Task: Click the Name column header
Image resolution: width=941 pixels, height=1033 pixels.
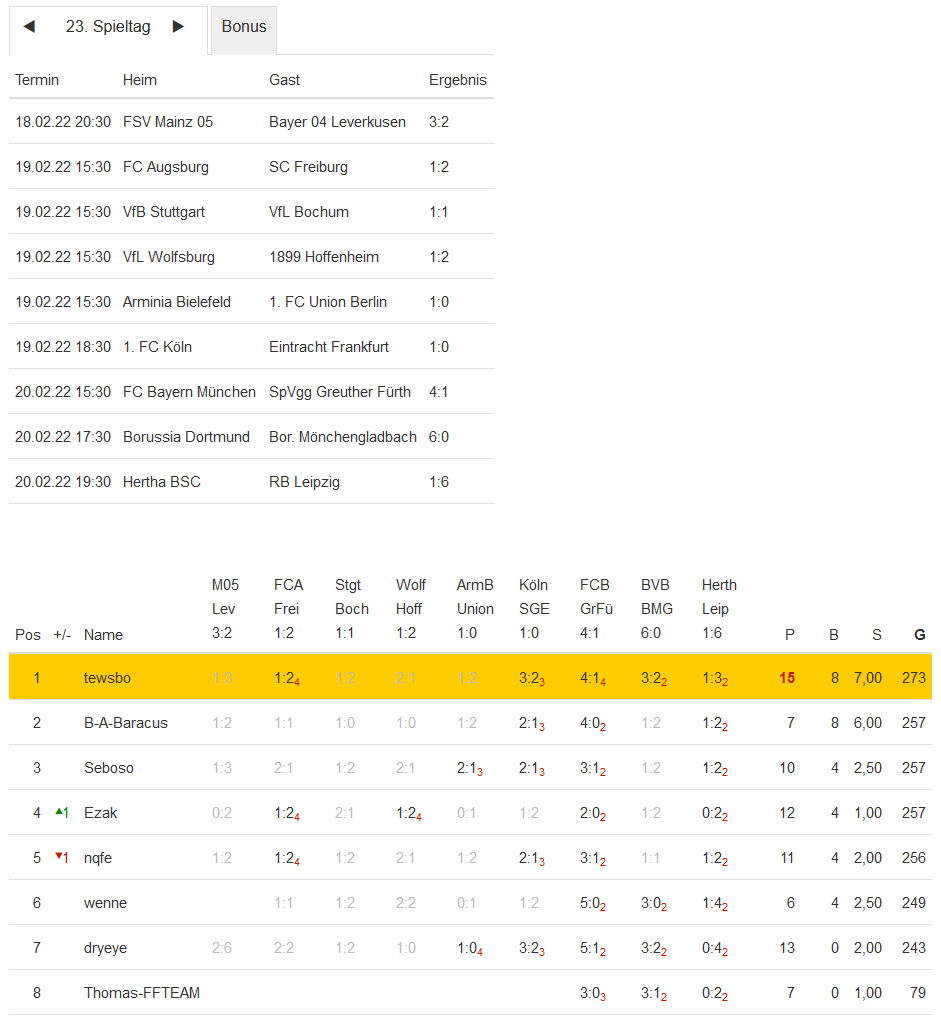Action: point(103,634)
